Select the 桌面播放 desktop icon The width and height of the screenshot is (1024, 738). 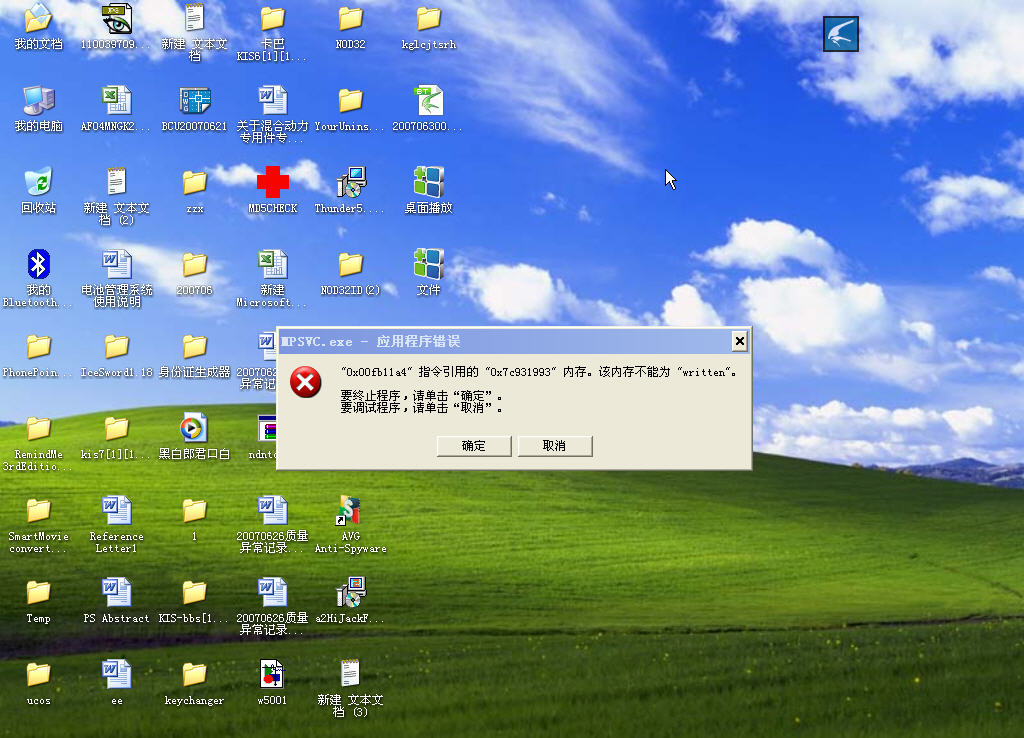pos(428,191)
